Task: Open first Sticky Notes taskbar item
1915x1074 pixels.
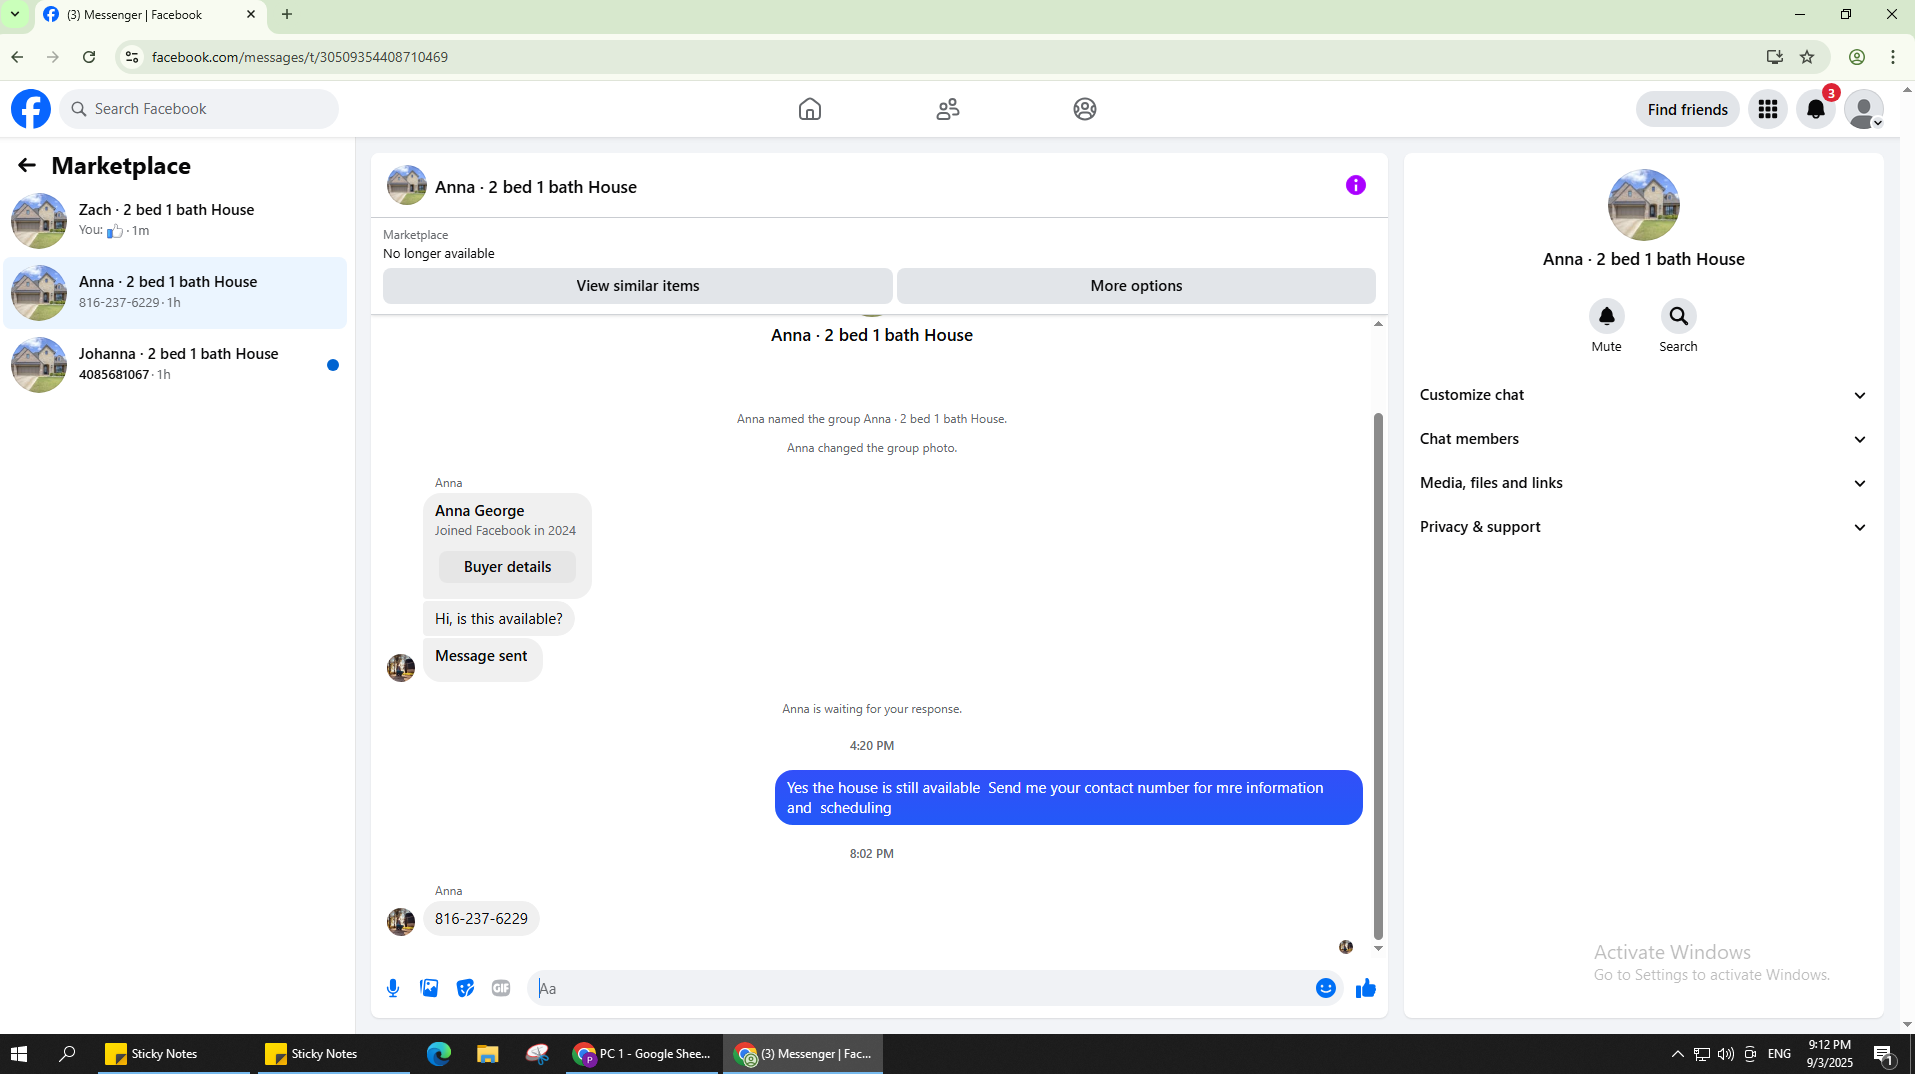Action: coord(173,1054)
